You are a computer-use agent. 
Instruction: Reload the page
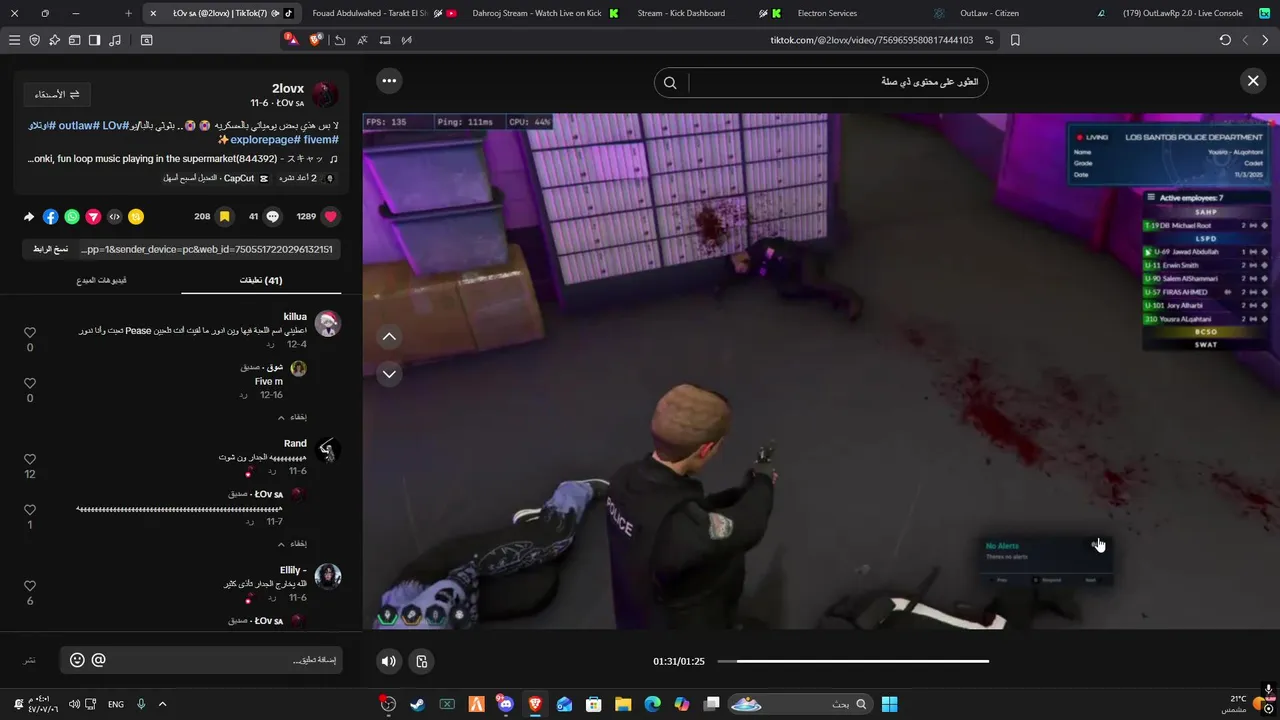[1225, 40]
